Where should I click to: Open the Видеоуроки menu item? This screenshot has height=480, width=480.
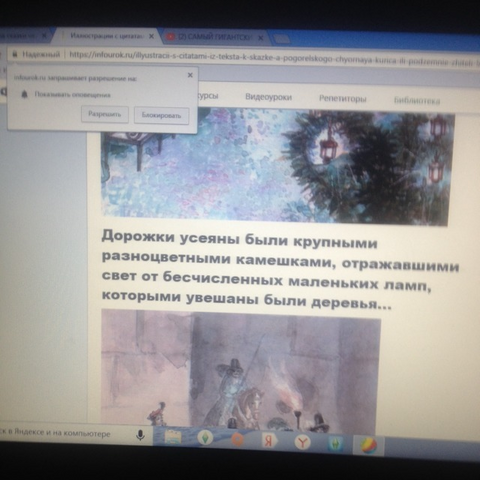(x=269, y=97)
